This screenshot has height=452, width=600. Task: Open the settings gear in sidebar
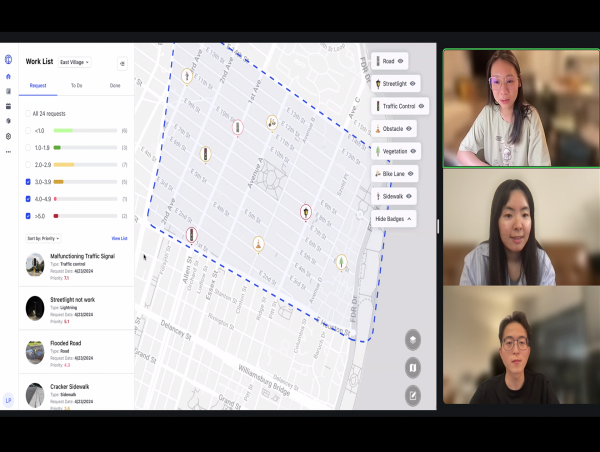point(8,136)
